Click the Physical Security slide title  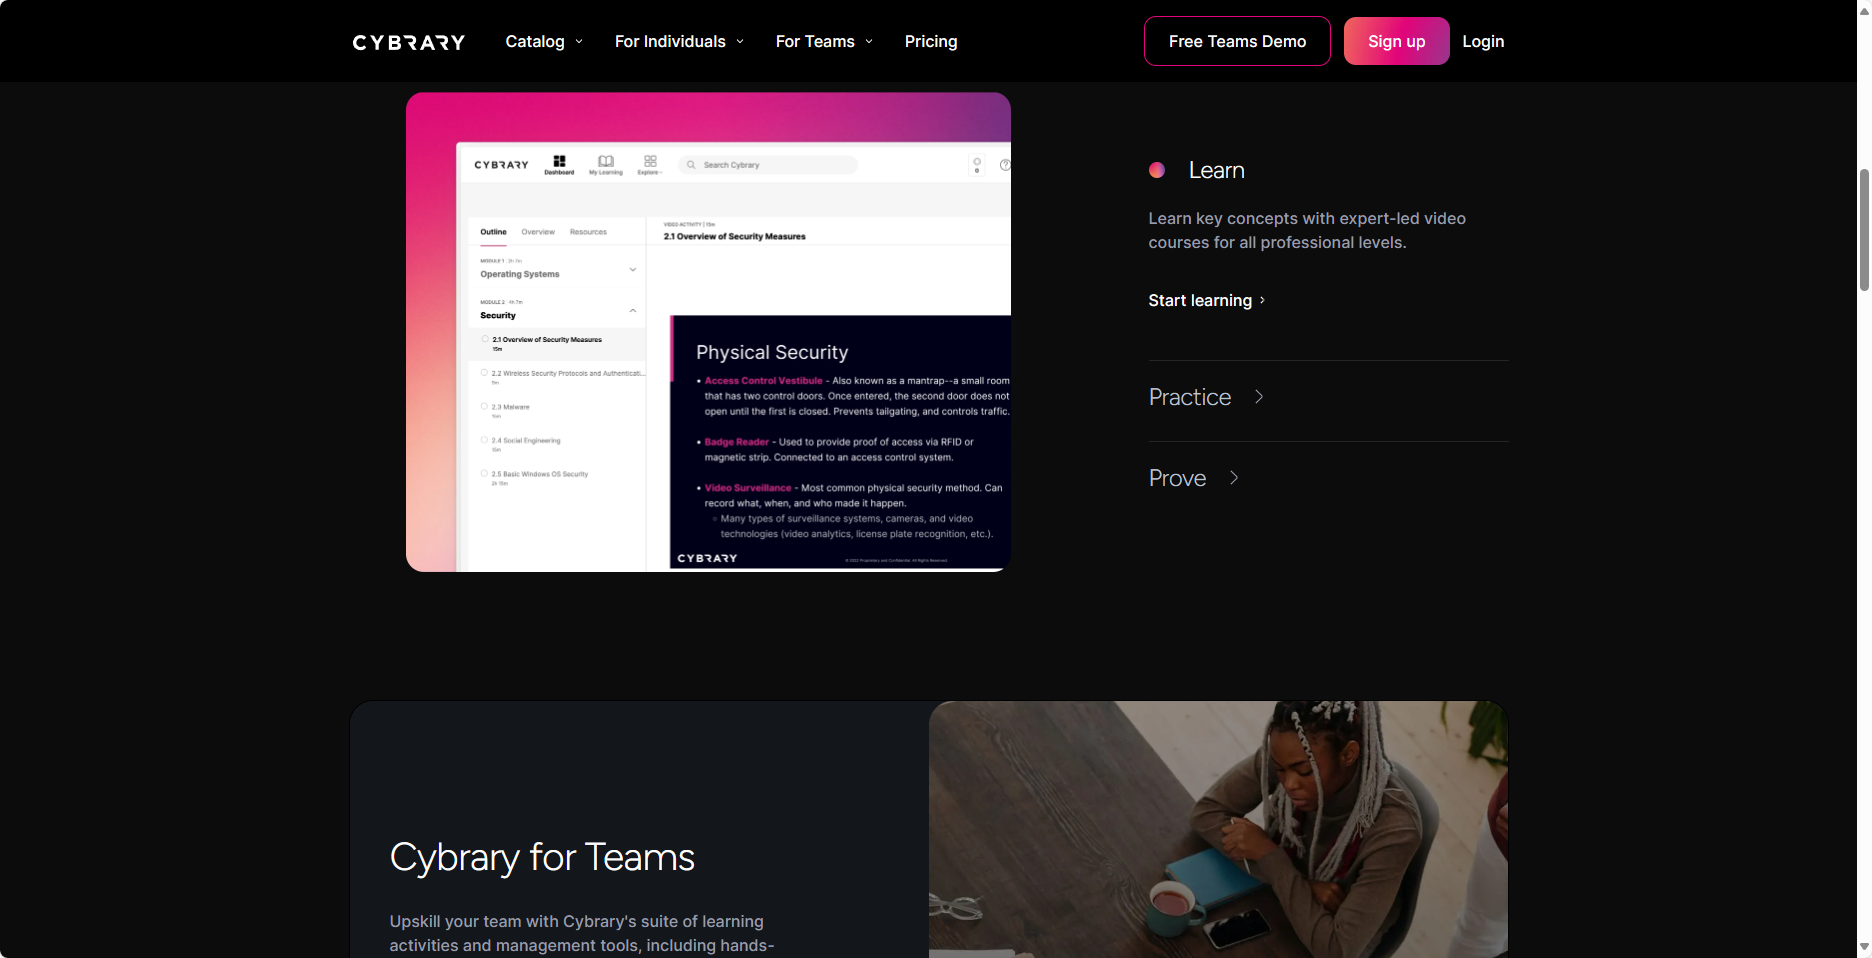pos(772,352)
